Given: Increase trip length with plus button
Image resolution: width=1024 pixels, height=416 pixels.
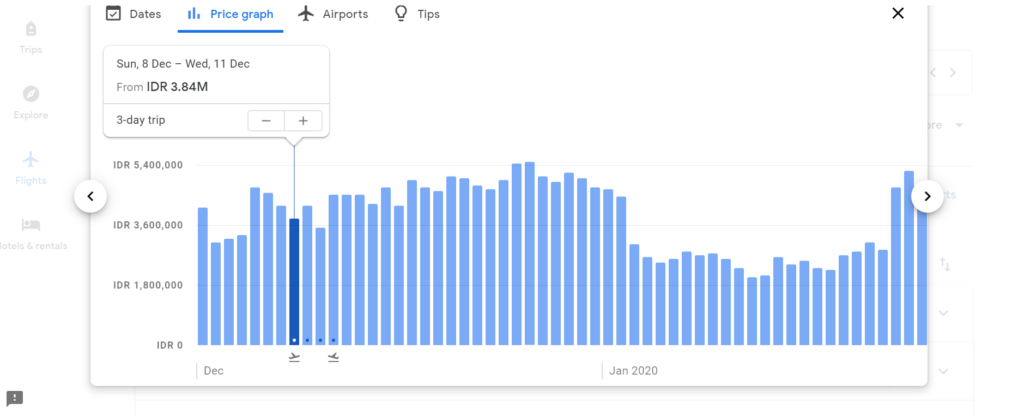Looking at the screenshot, I should (x=303, y=121).
